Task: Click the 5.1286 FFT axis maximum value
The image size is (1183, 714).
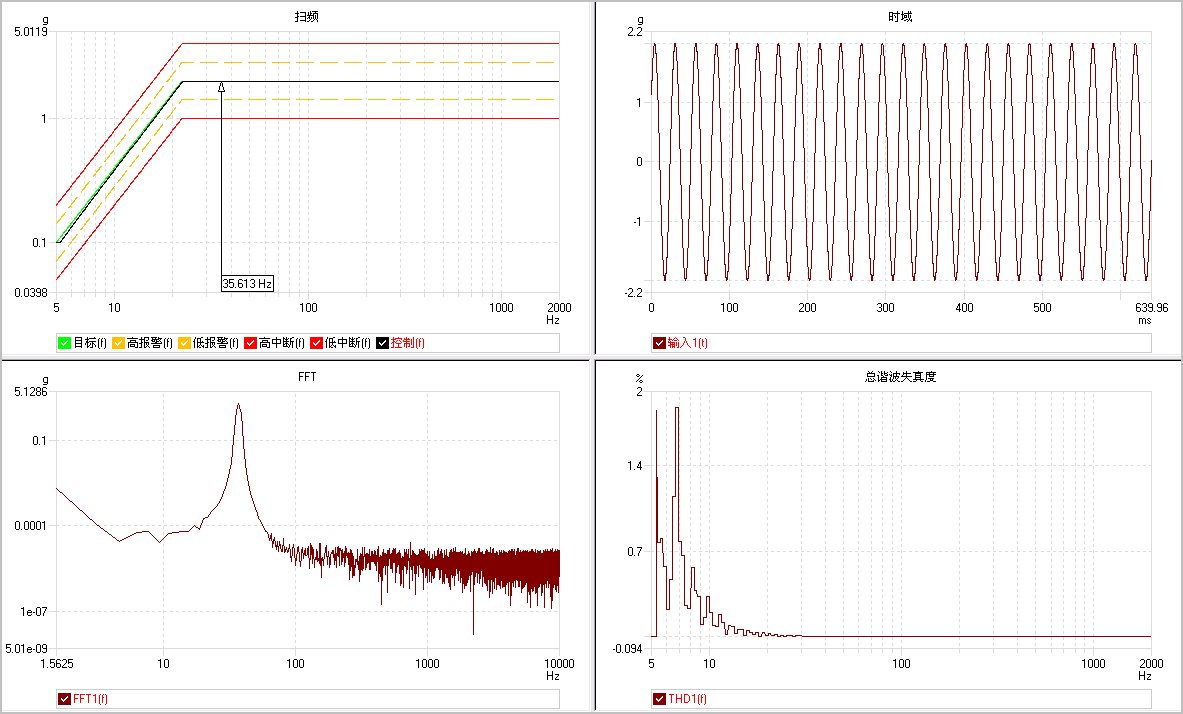Action: pyautogui.click(x=30, y=392)
